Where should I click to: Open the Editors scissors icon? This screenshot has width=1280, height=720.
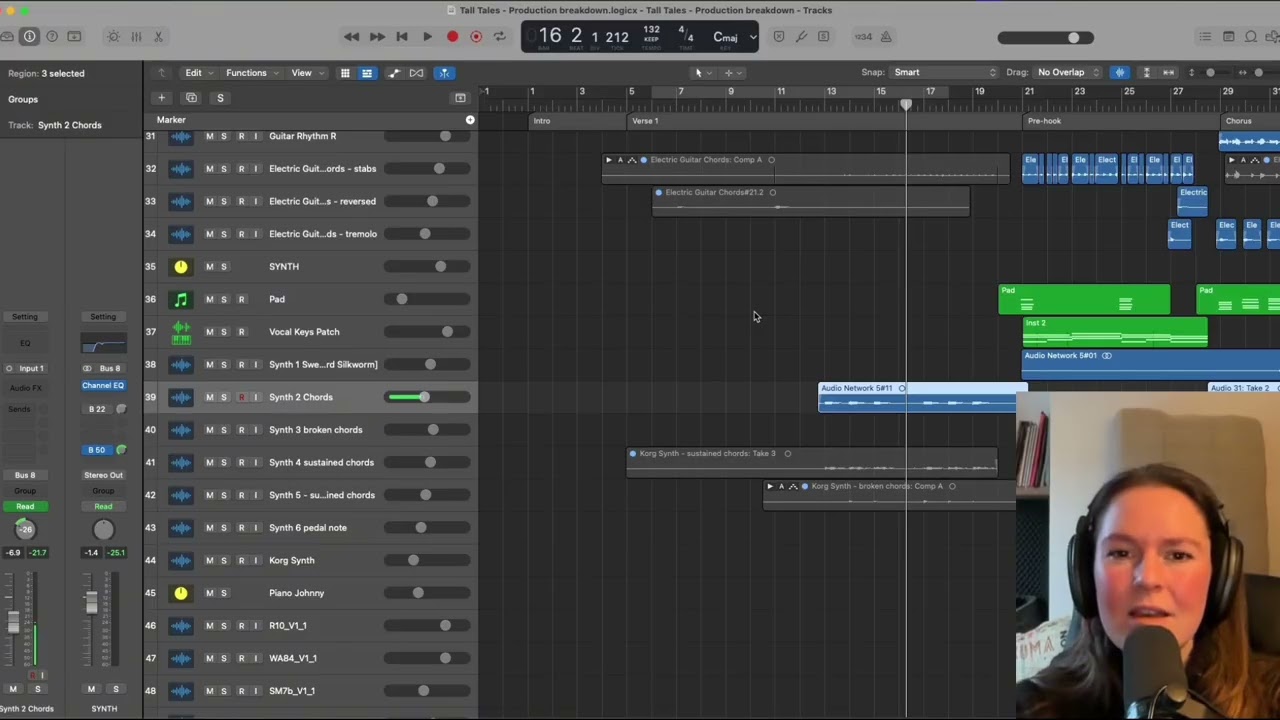(x=158, y=37)
